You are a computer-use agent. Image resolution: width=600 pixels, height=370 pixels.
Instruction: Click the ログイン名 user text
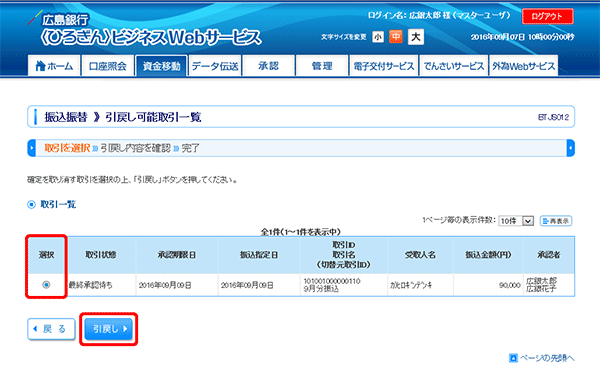439,15
